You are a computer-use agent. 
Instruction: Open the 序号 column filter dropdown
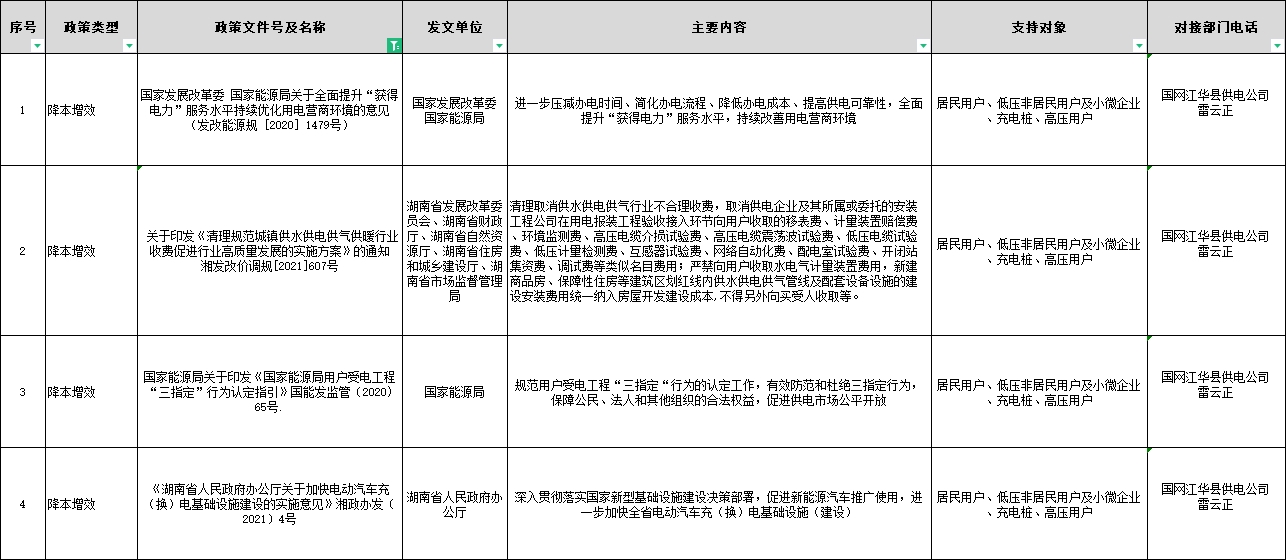pyautogui.click(x=37, y=46)
